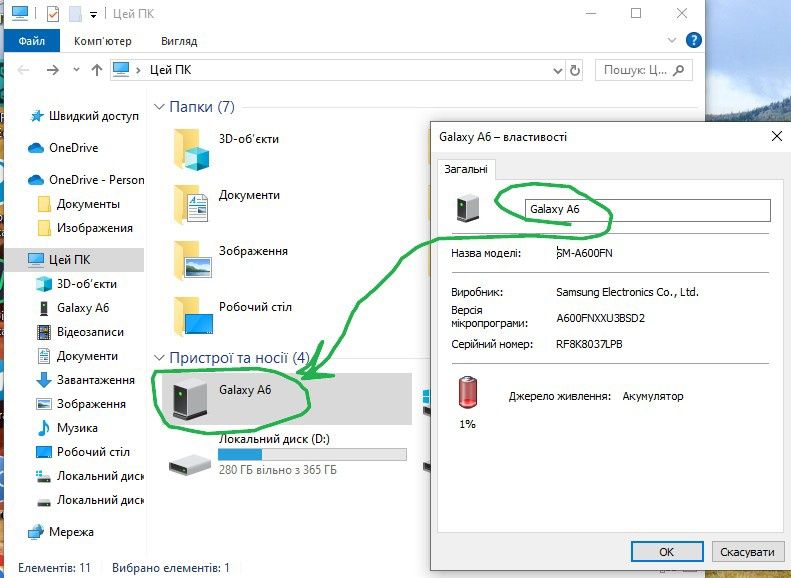Close the Galaxy A6 properties dialog
The height and width of the screenshot is (578, 791).
pyautogui.click(x=777, y=136)
